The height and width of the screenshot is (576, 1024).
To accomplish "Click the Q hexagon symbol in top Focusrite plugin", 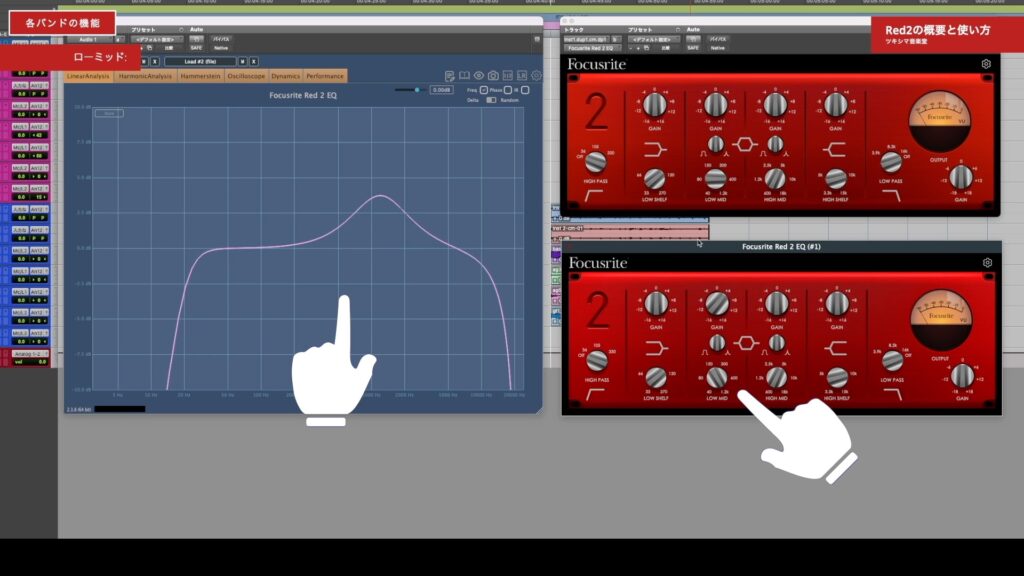I will (744, 144).
